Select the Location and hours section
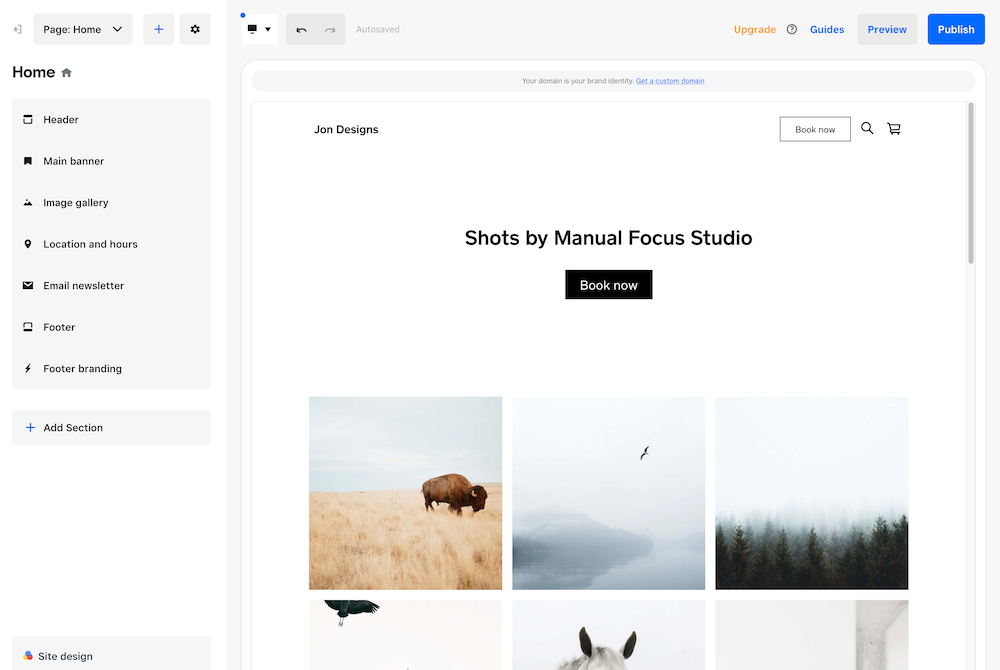Viewport: 1000px width, 670px height. (112, 244)
